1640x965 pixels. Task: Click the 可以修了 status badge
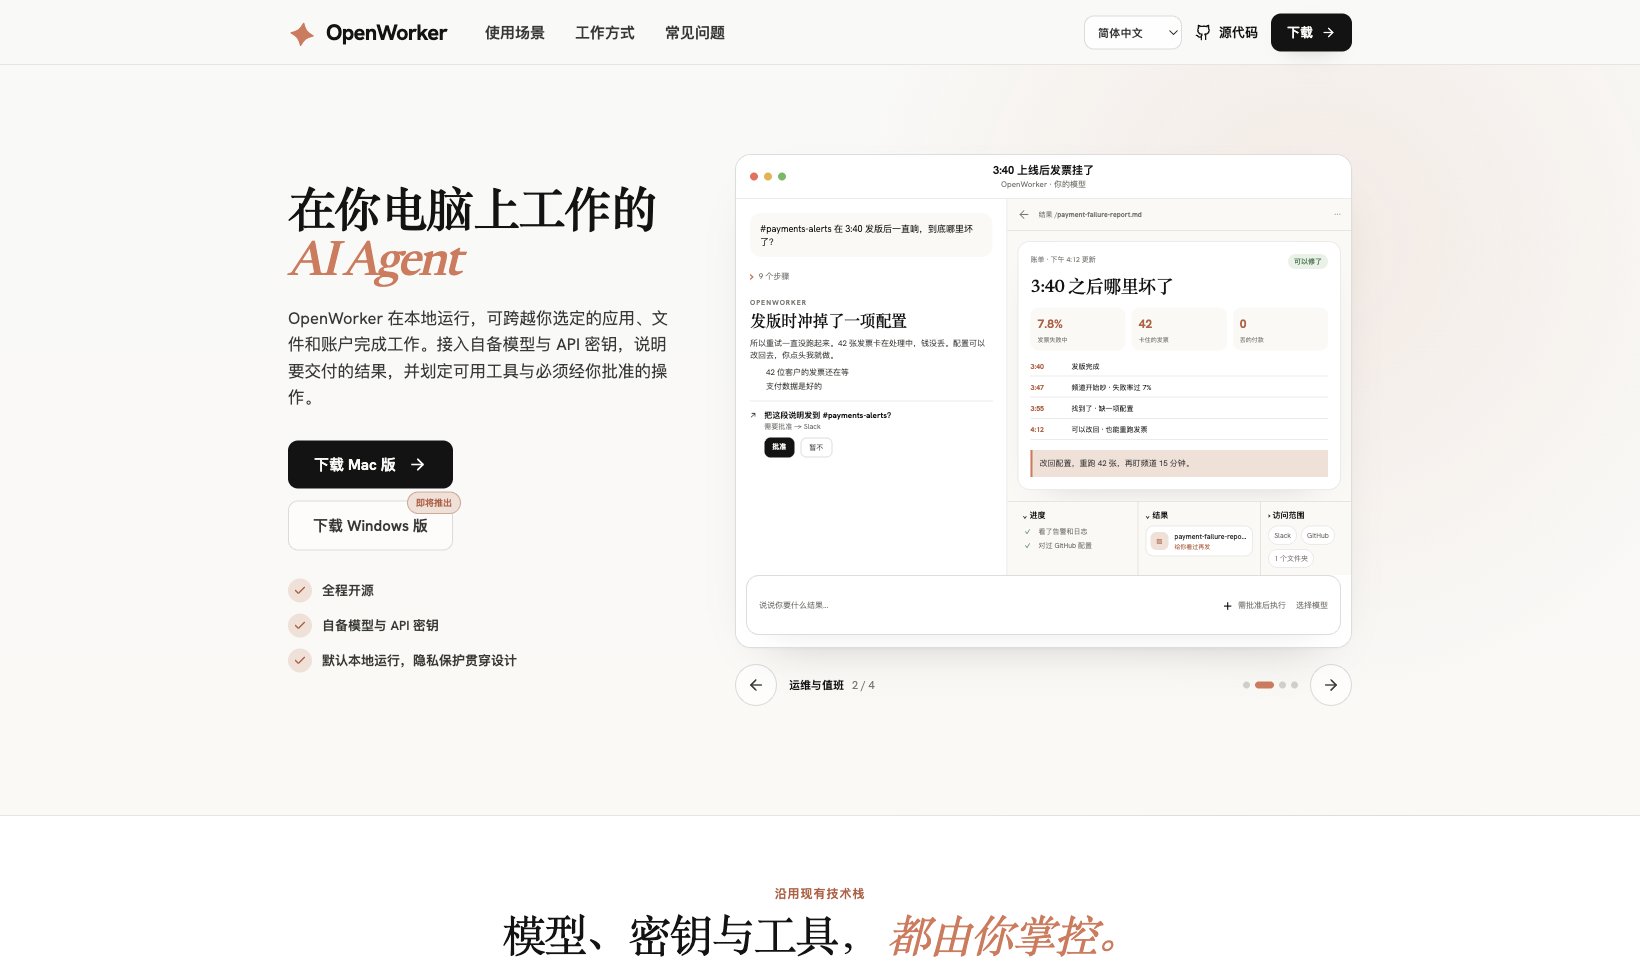[1307, 262]
